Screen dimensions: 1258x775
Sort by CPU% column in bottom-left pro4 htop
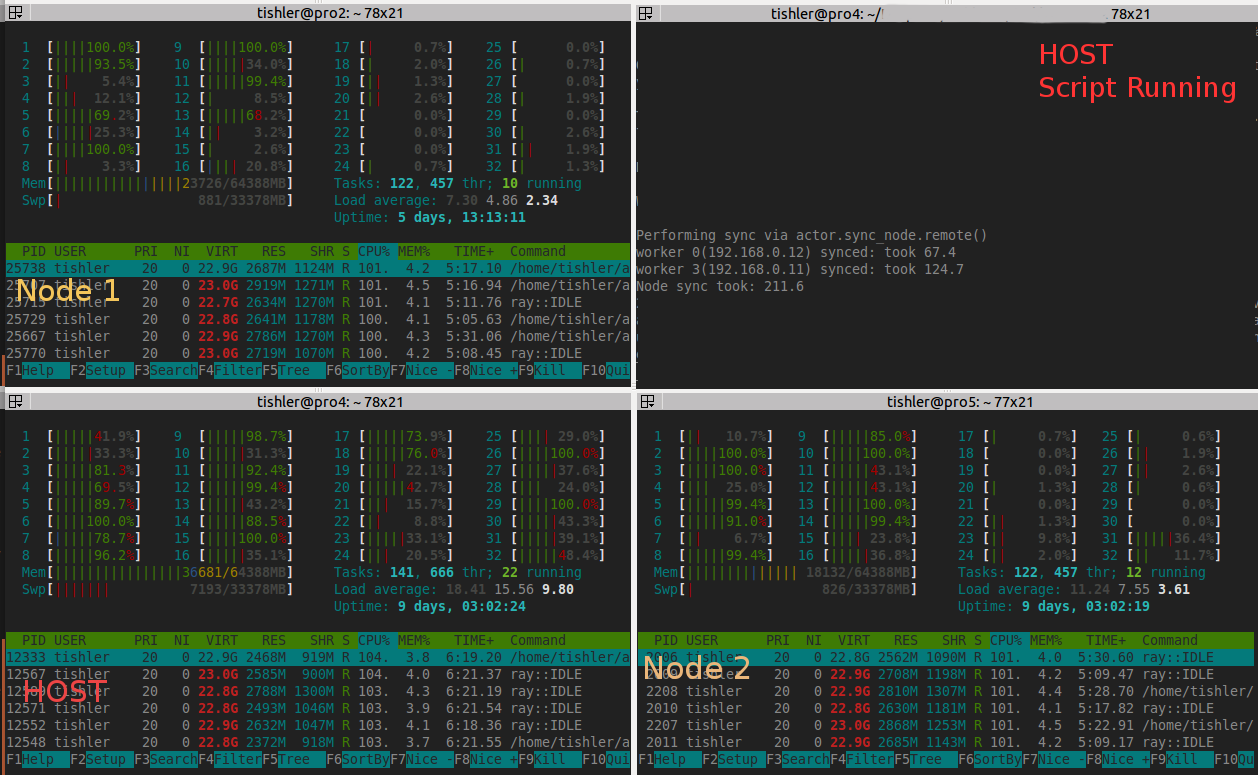[375, 640]
